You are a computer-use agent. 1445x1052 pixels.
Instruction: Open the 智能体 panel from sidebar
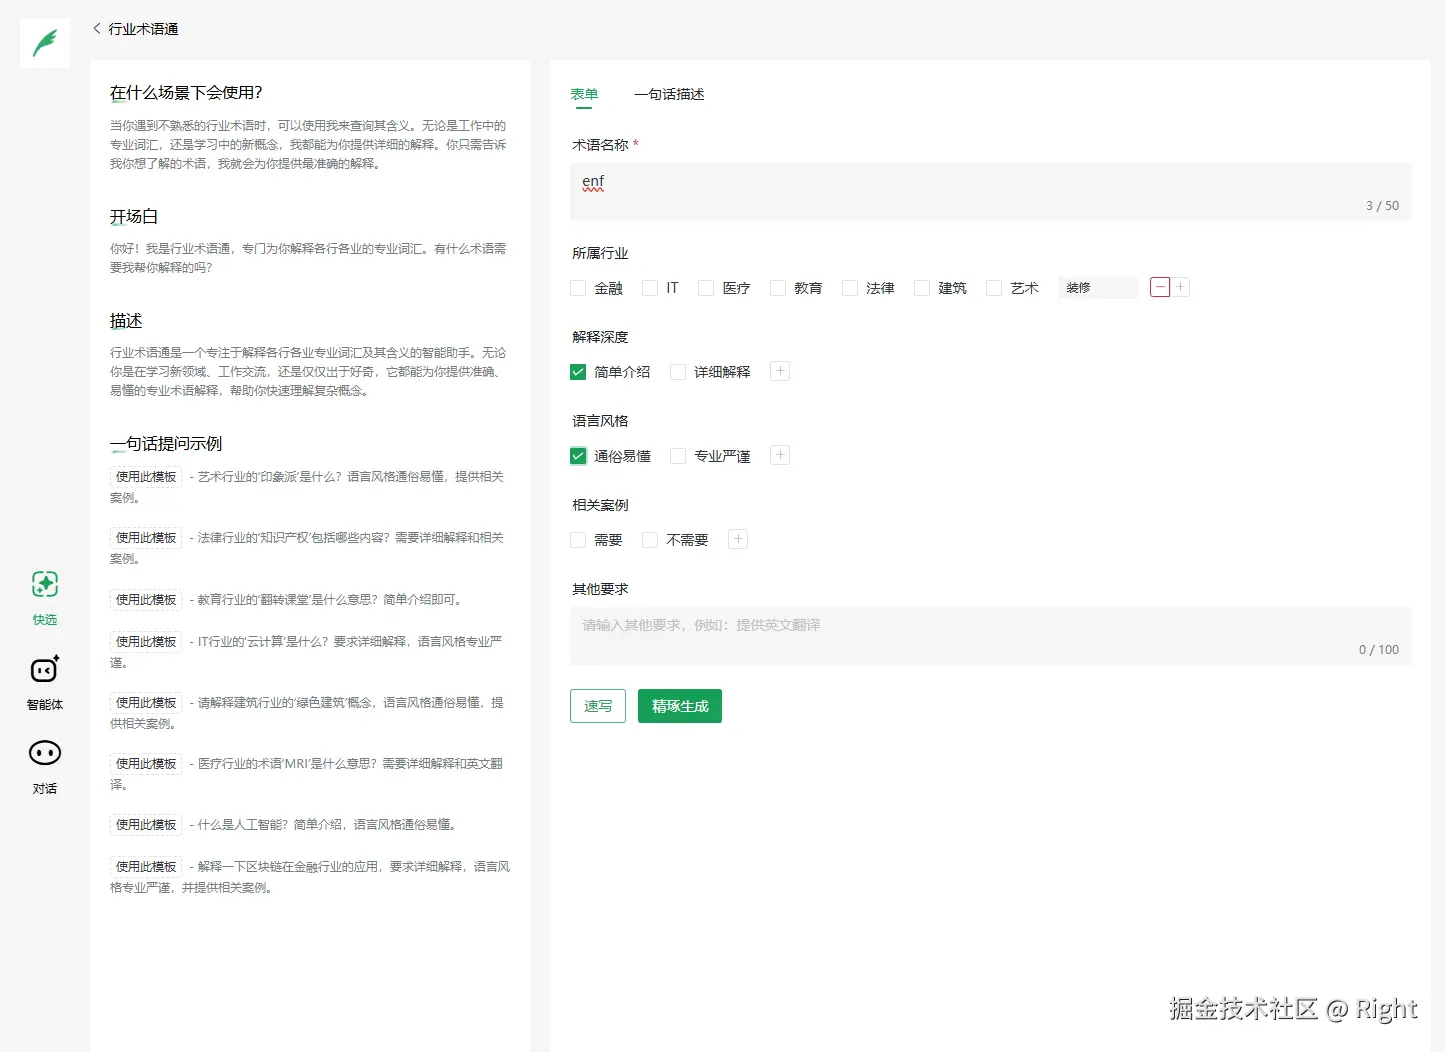pos(44,681)
